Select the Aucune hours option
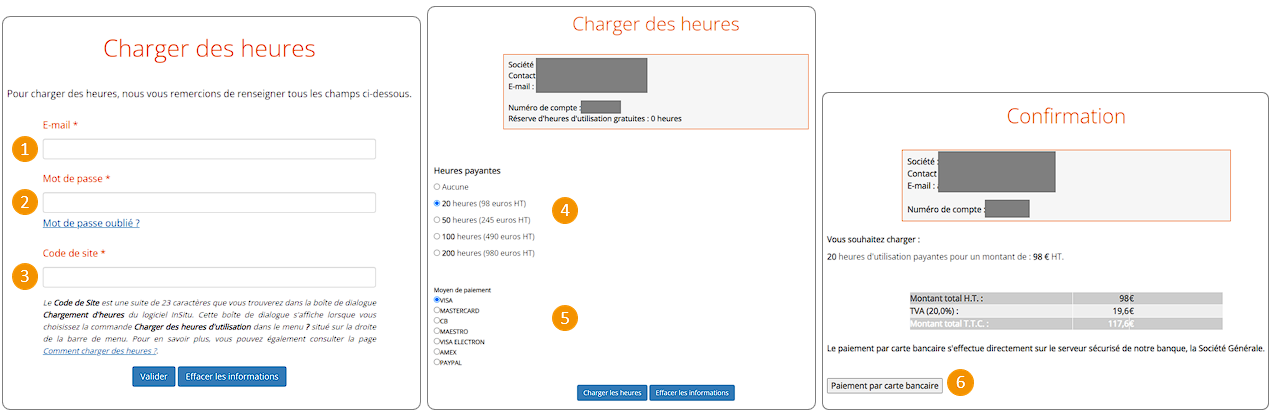 tap(436, 187)
